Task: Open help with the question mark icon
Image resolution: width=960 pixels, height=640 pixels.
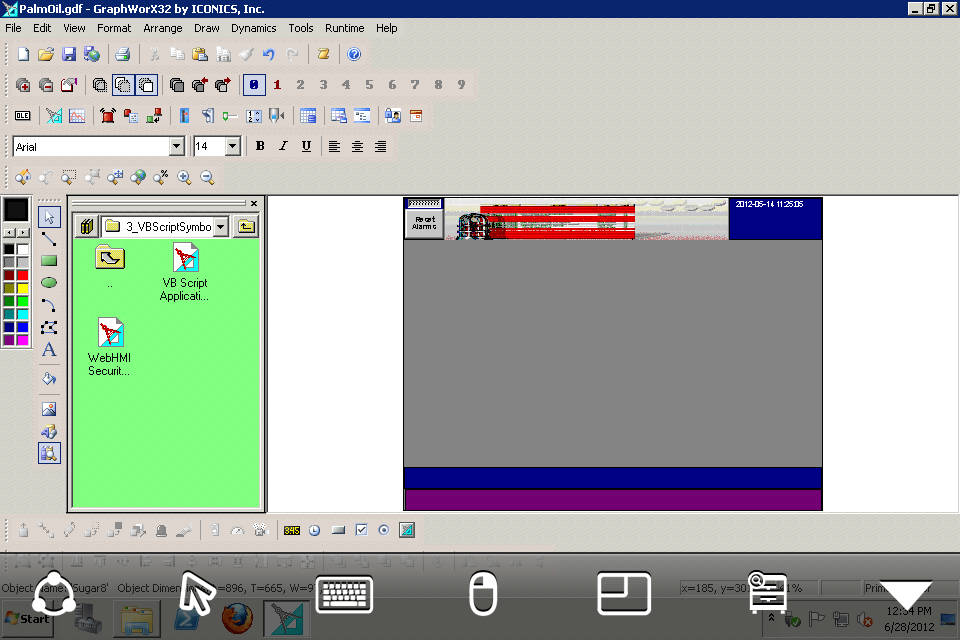Action: 354,55
